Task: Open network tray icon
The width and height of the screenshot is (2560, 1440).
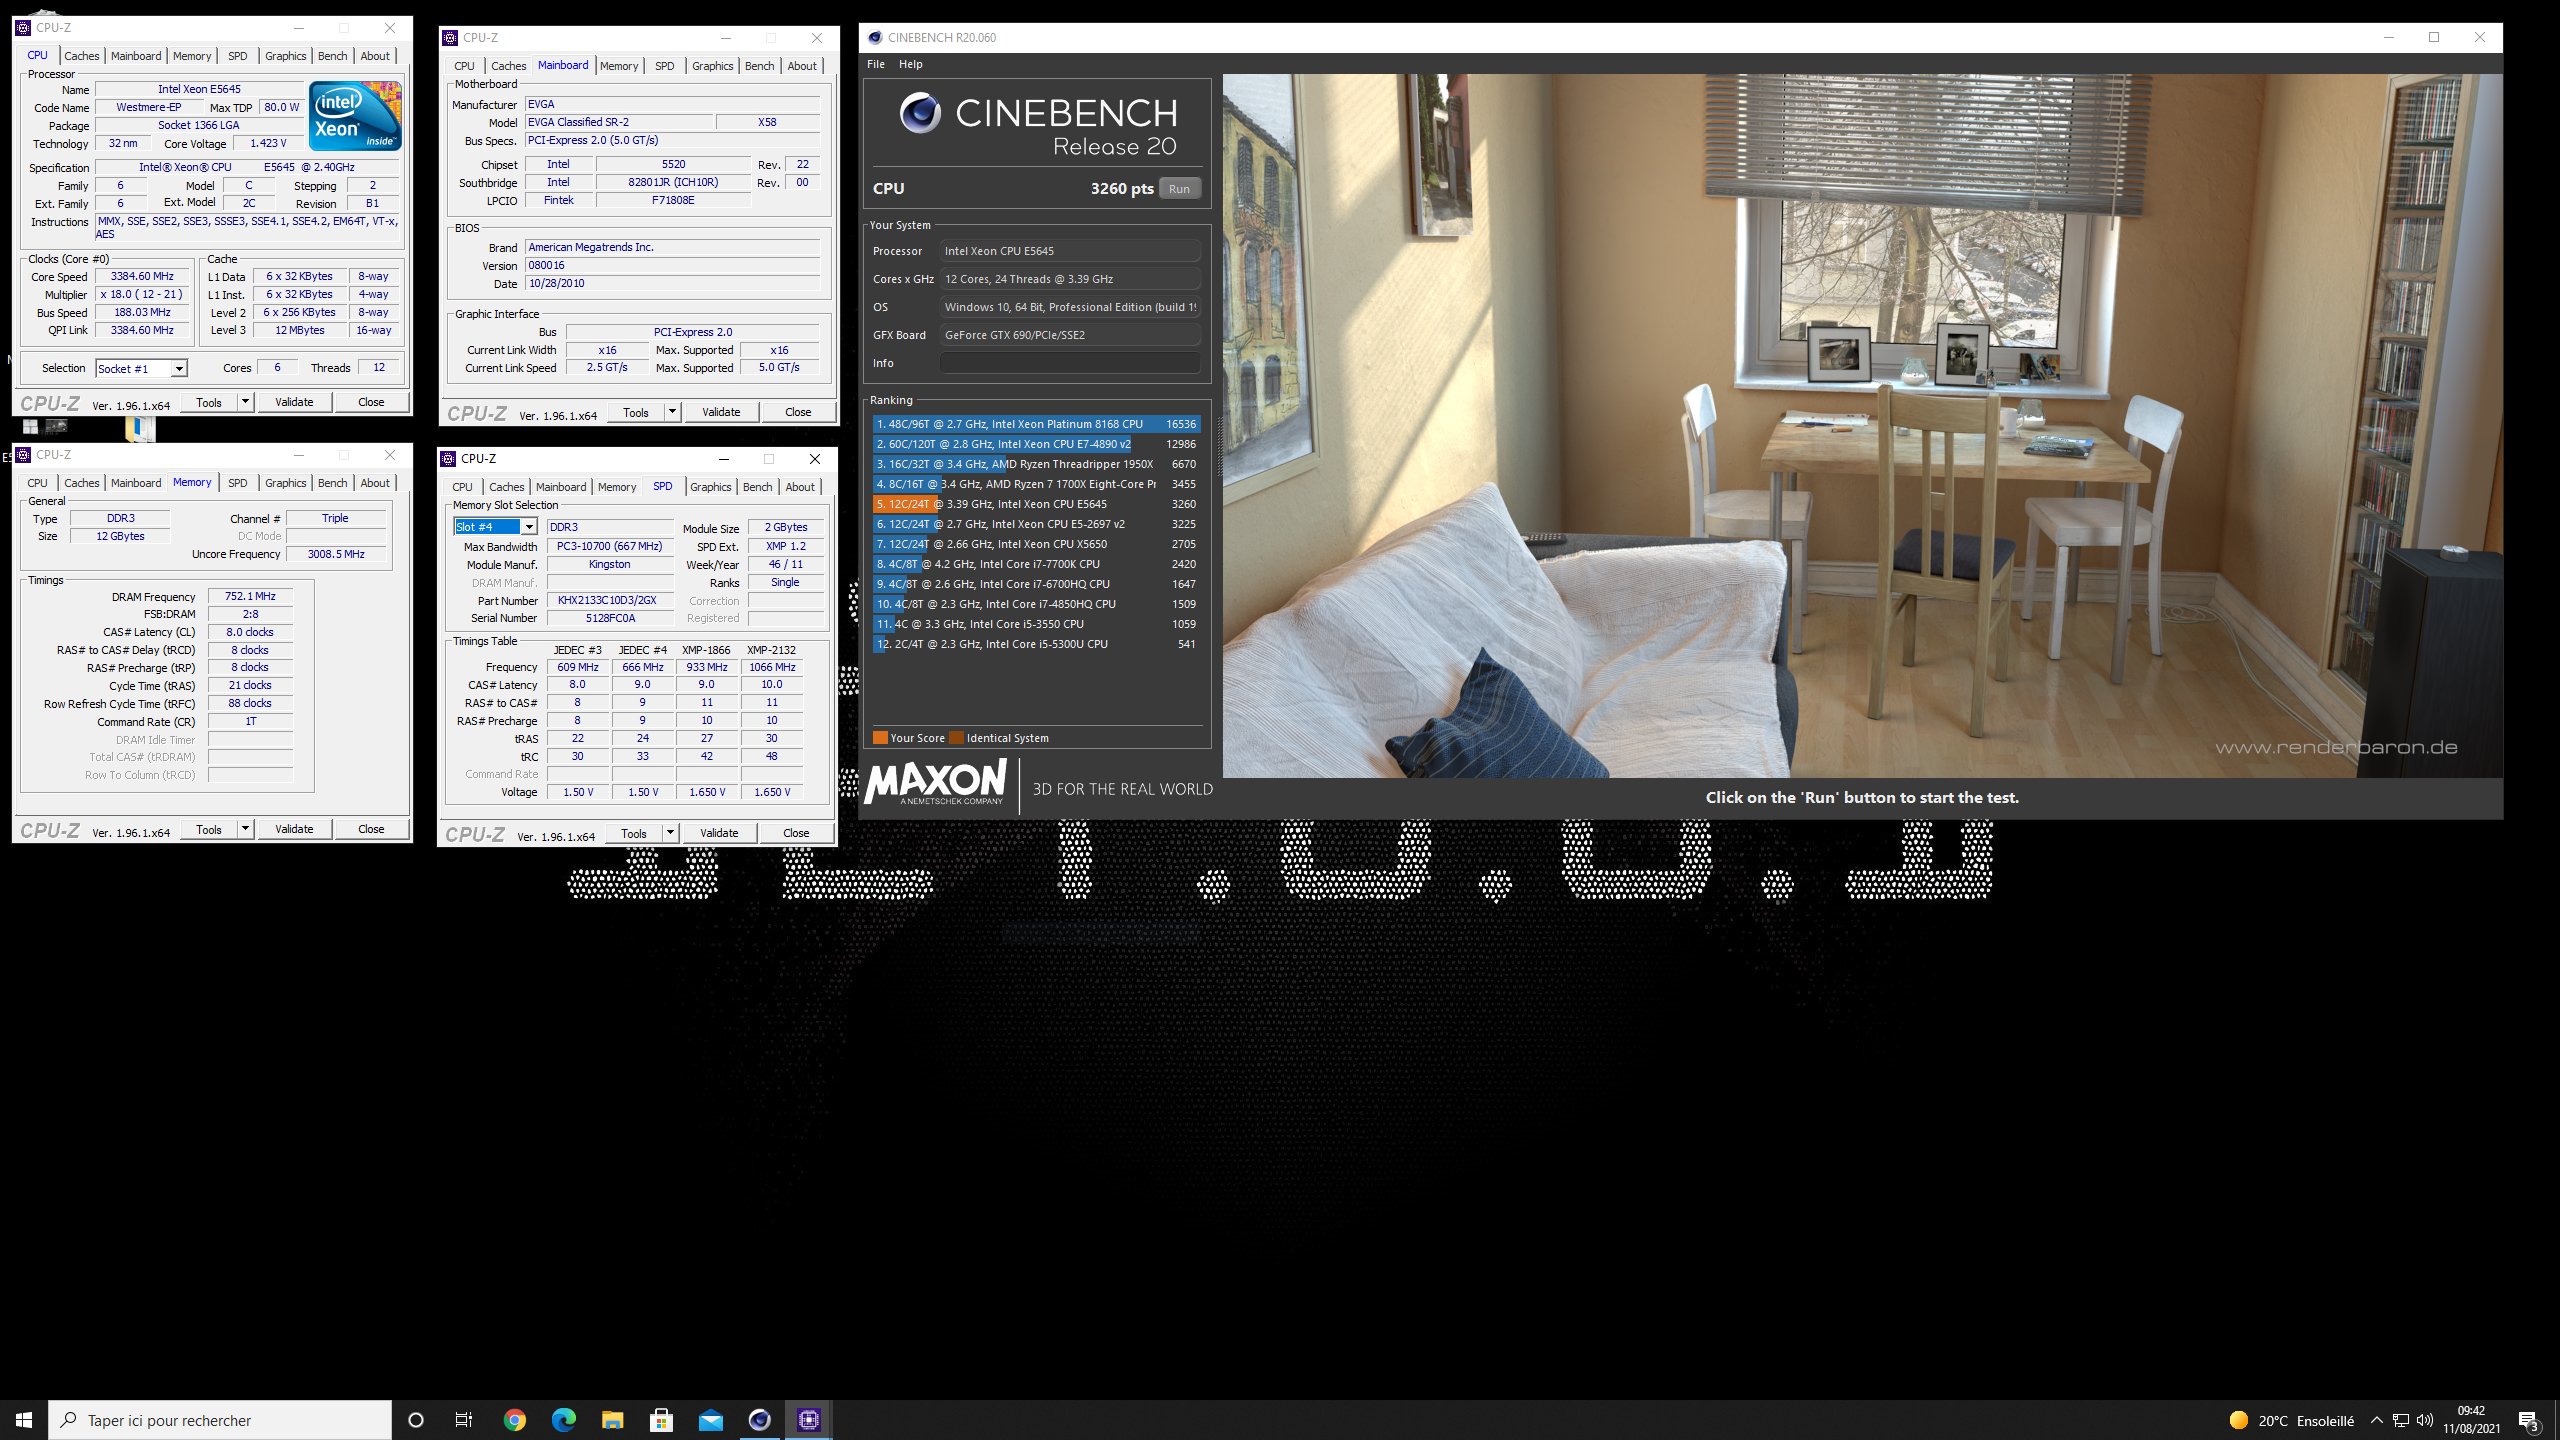Action: [x=2401, y=1420]
